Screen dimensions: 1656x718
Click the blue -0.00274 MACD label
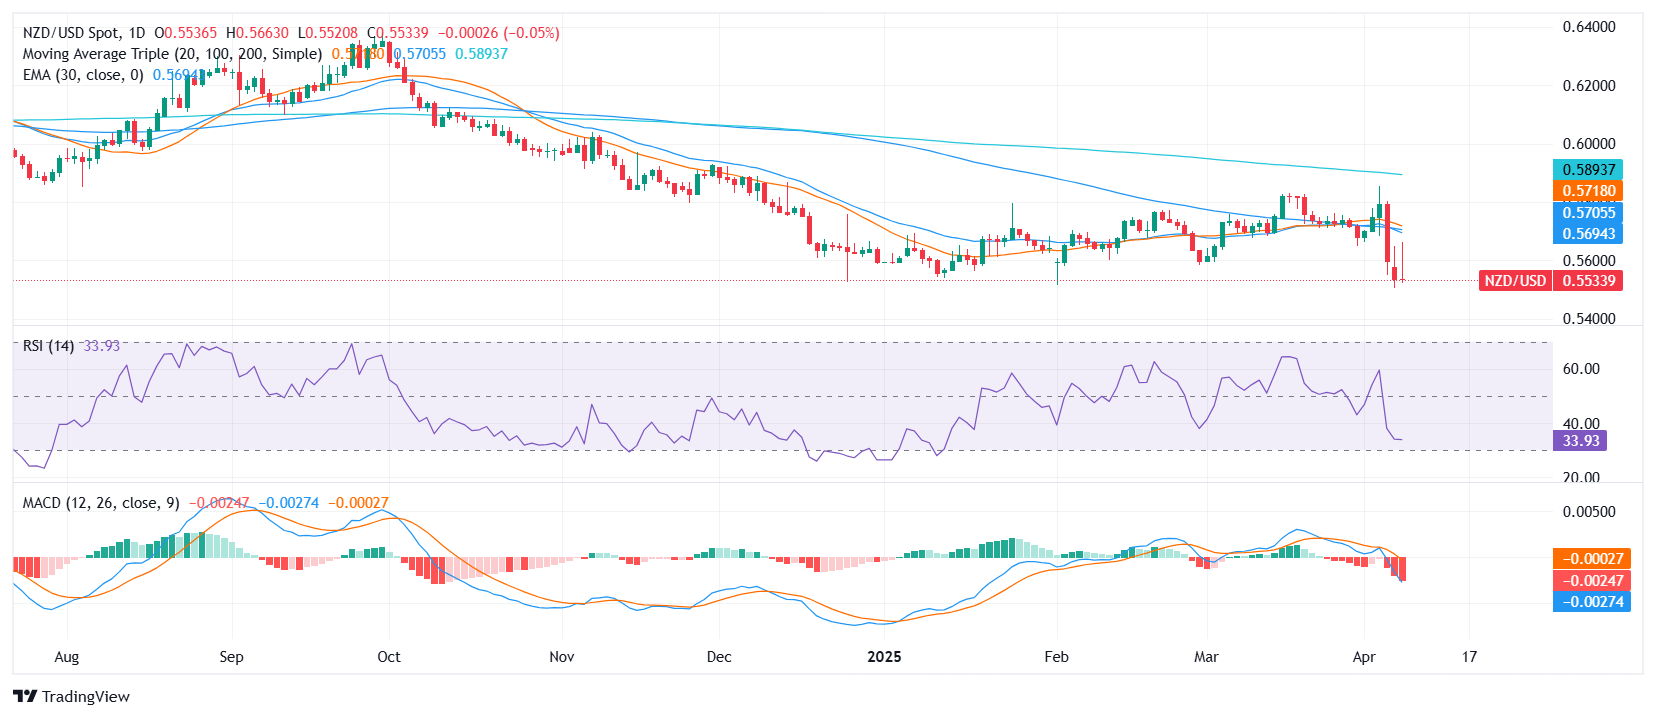click(x=1591, y=602)
